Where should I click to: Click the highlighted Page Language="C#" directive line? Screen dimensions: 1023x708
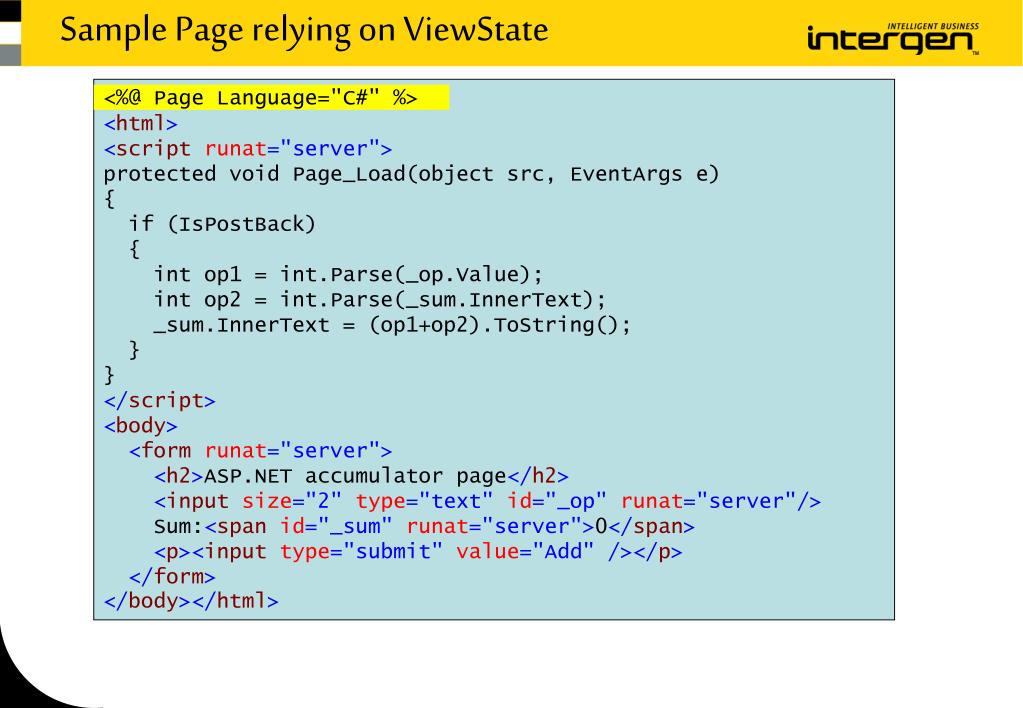pos(271,97)
